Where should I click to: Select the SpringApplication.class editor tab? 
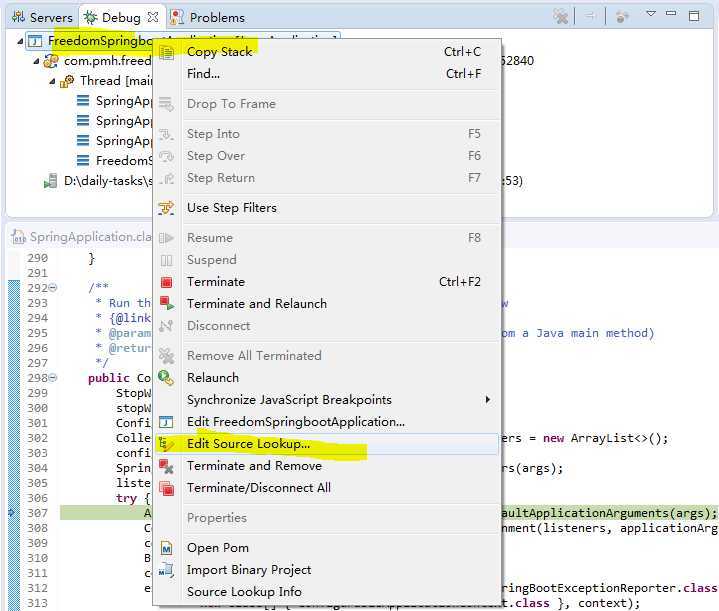(x=82, y=237)
